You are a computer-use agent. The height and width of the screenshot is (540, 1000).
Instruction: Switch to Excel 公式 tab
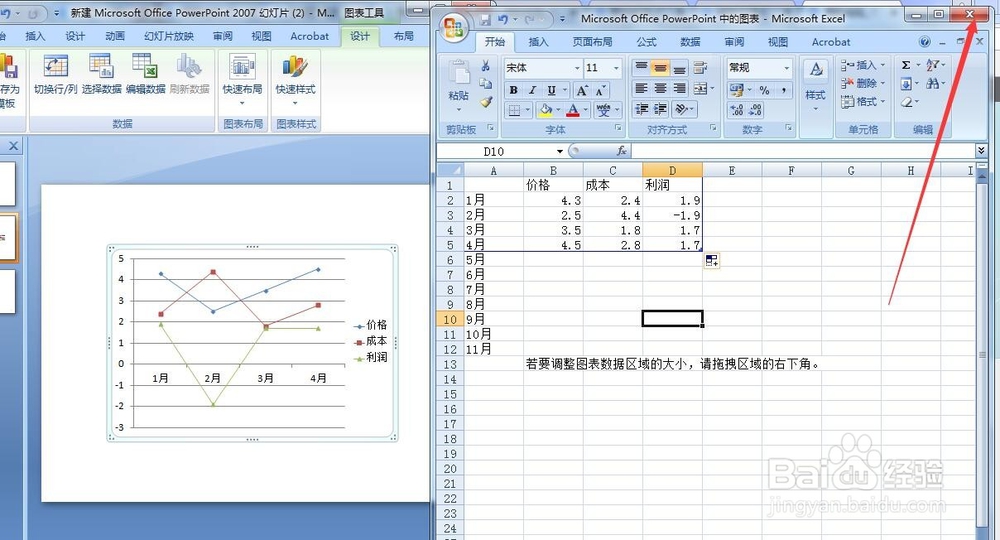[646, 42]
